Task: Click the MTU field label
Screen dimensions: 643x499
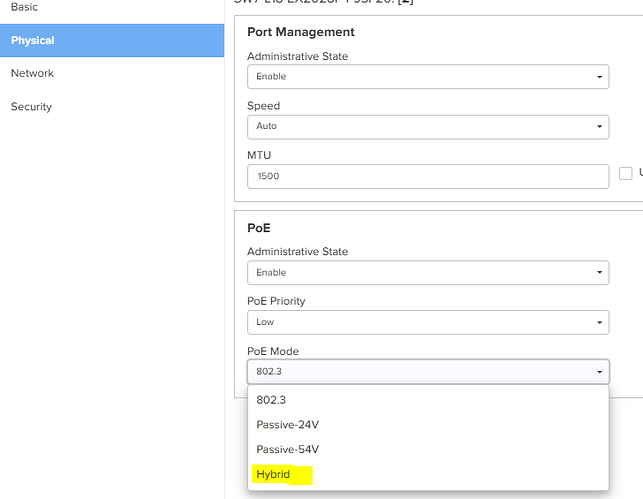Action: (259, 155)
